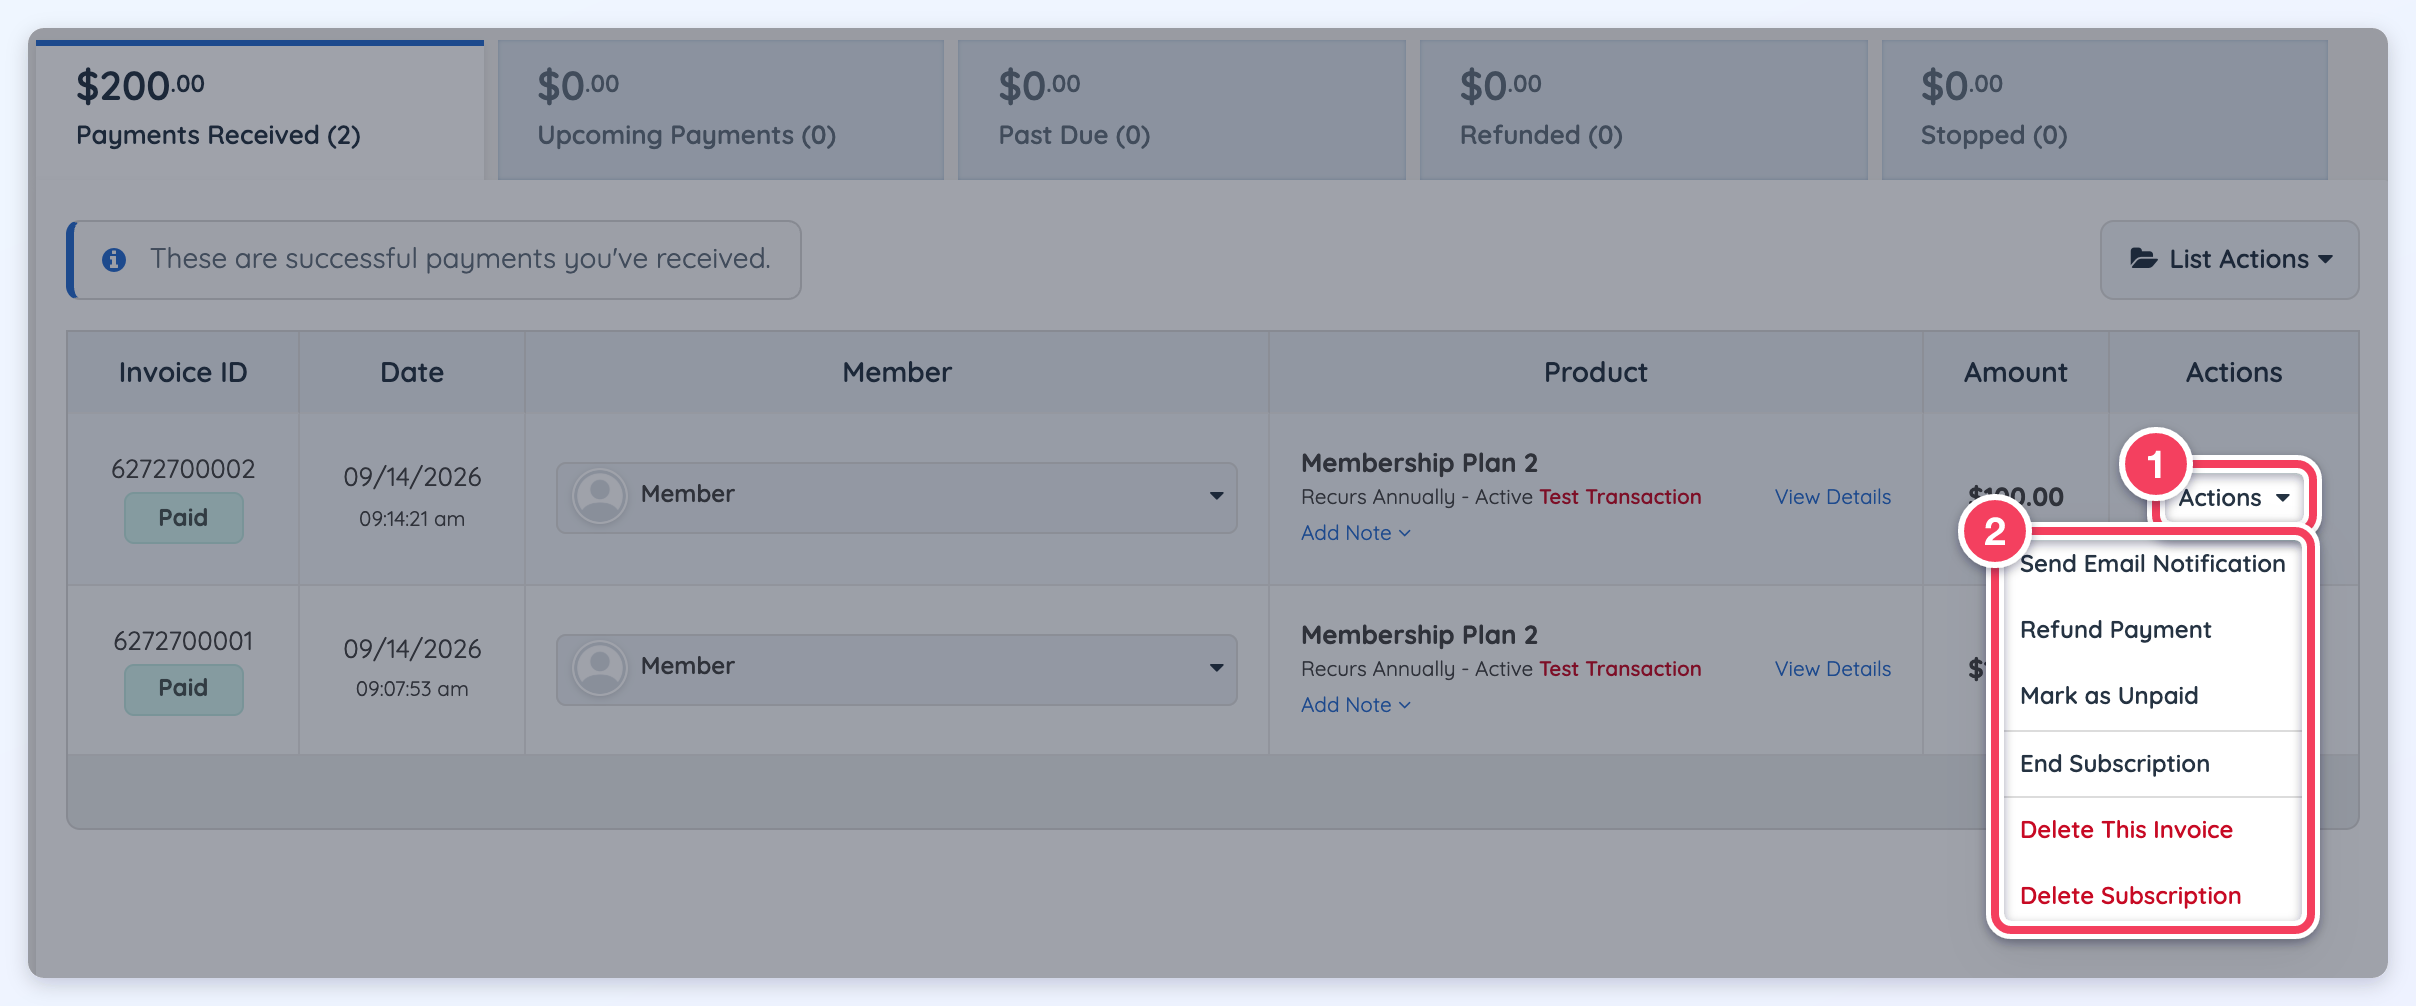The image size is (2416, 1006).
Task: Select Delete This Invoice option
Action: coord(2153,830)
